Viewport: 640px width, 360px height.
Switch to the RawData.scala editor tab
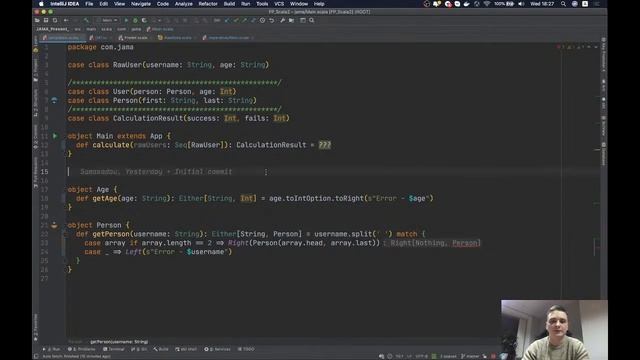click(176, 38)
